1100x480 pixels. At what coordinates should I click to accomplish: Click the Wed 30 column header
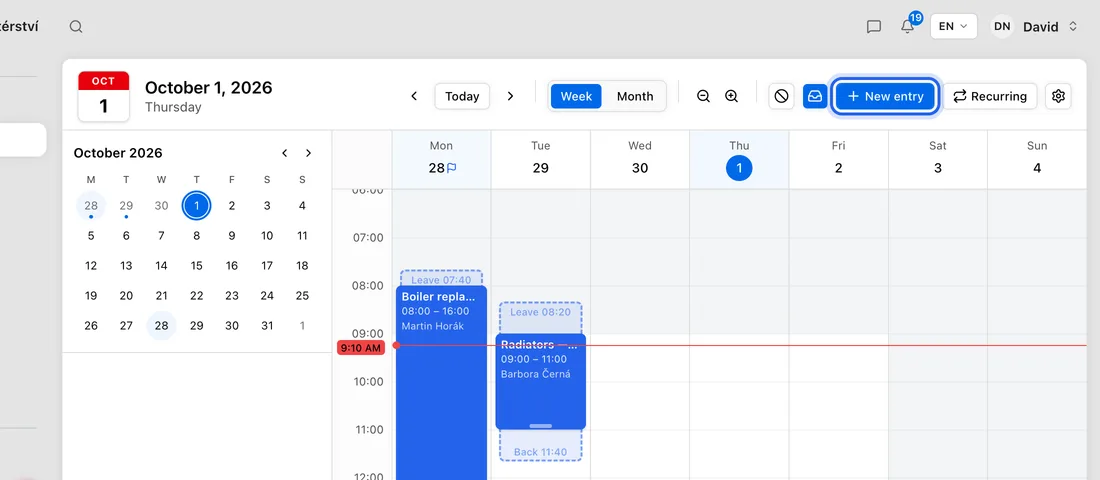(640, 159)
